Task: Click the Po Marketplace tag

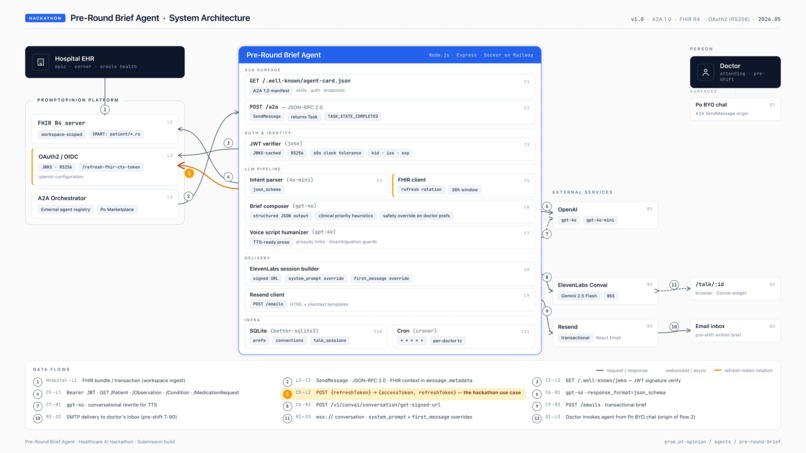Action: click(117, 209)
